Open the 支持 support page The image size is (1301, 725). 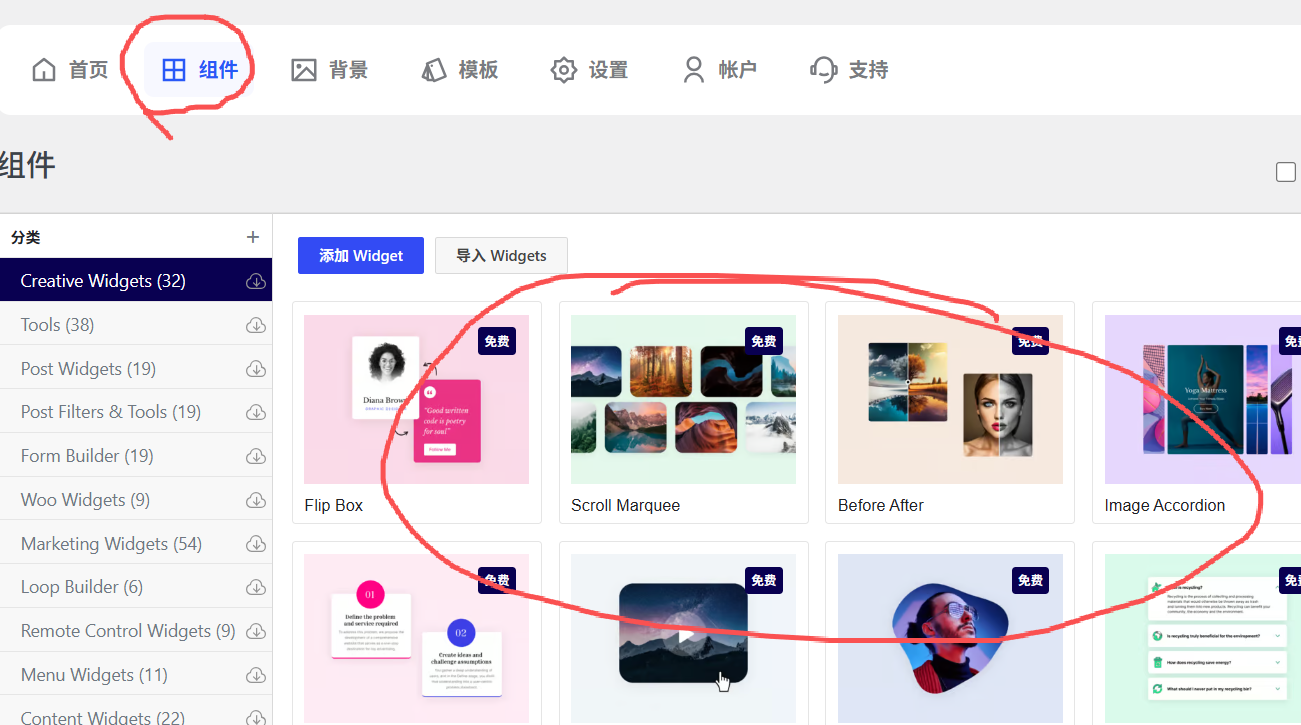click(x=848, y=70)
